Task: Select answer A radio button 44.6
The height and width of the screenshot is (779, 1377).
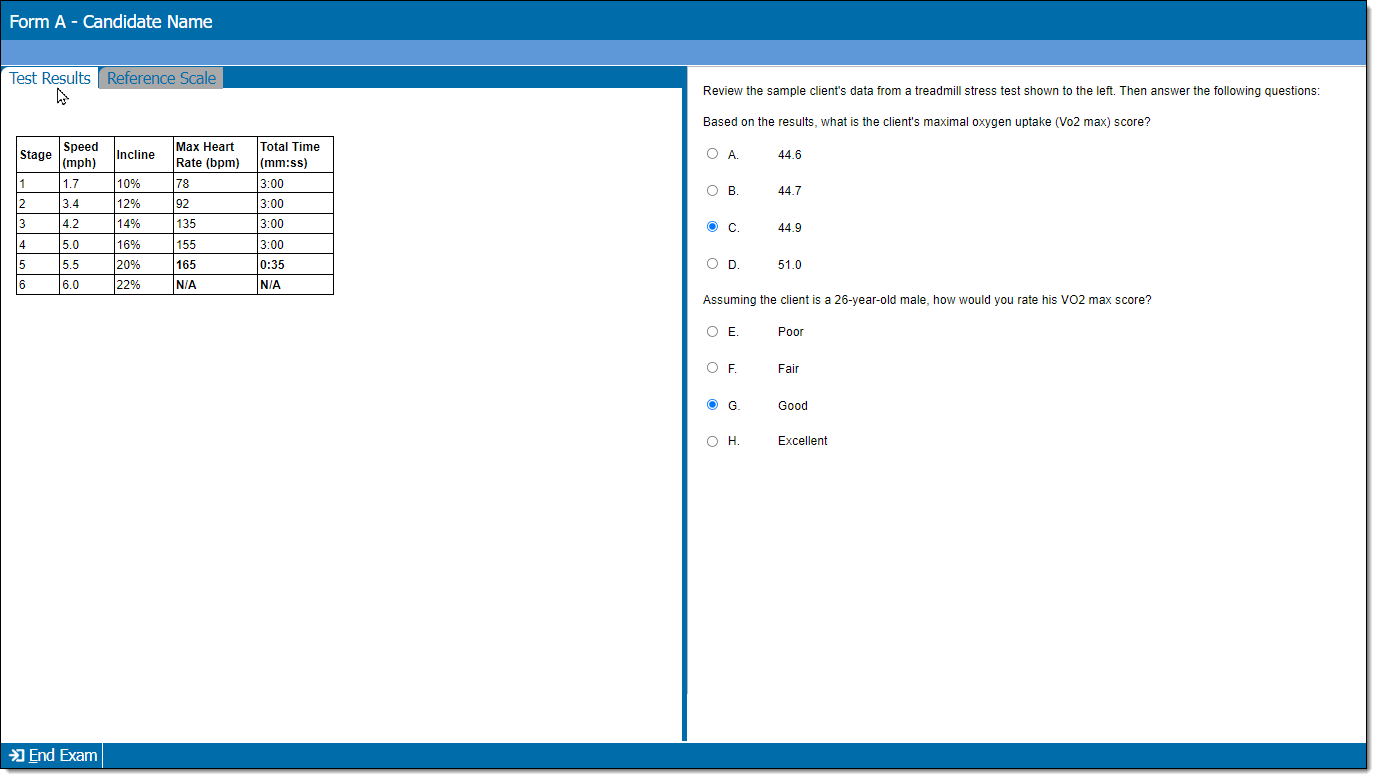Action: coord(712,154)
